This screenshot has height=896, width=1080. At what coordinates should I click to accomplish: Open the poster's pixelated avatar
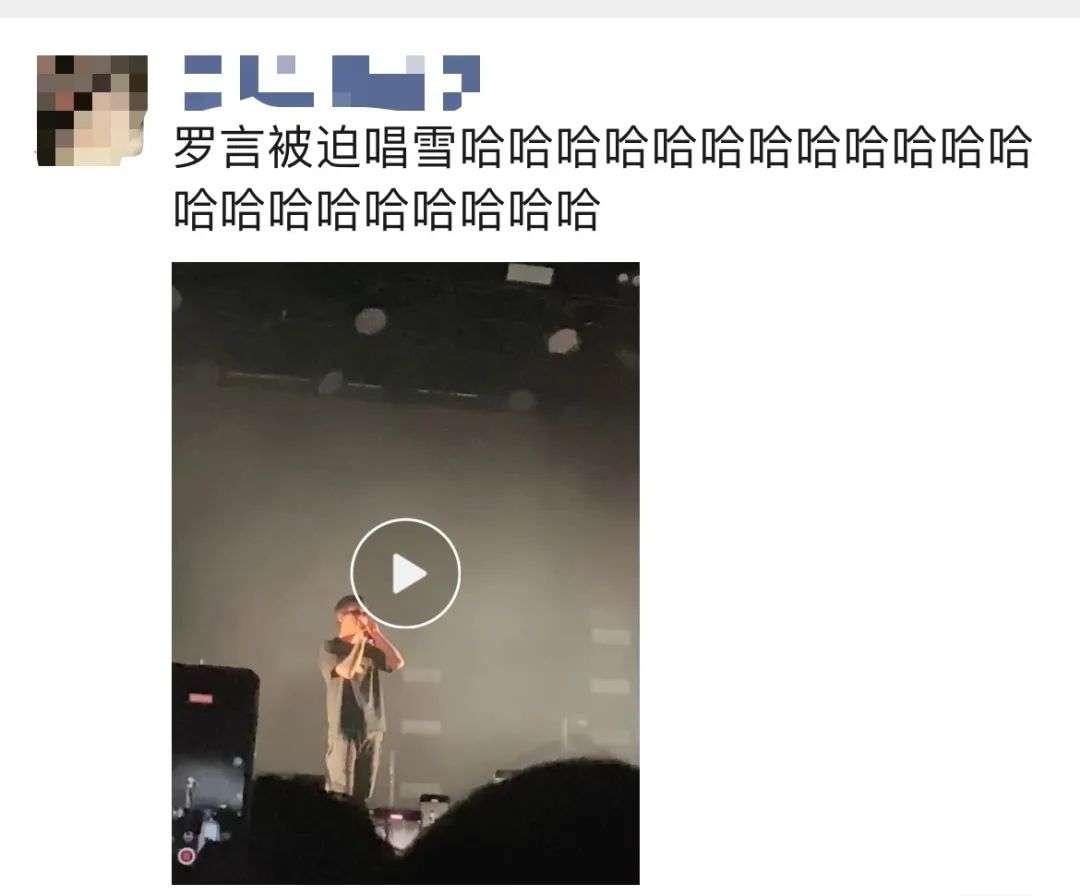tap(92, 110)
